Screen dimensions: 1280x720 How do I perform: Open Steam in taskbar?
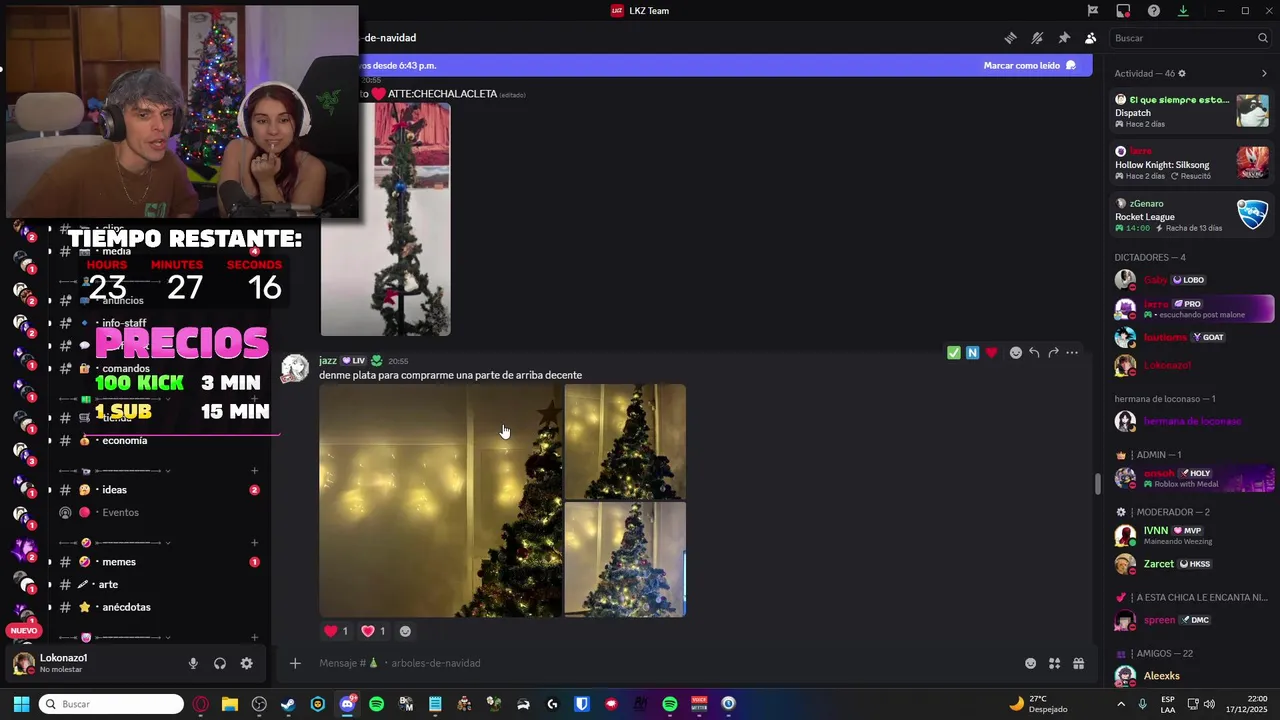pos(288,704)
